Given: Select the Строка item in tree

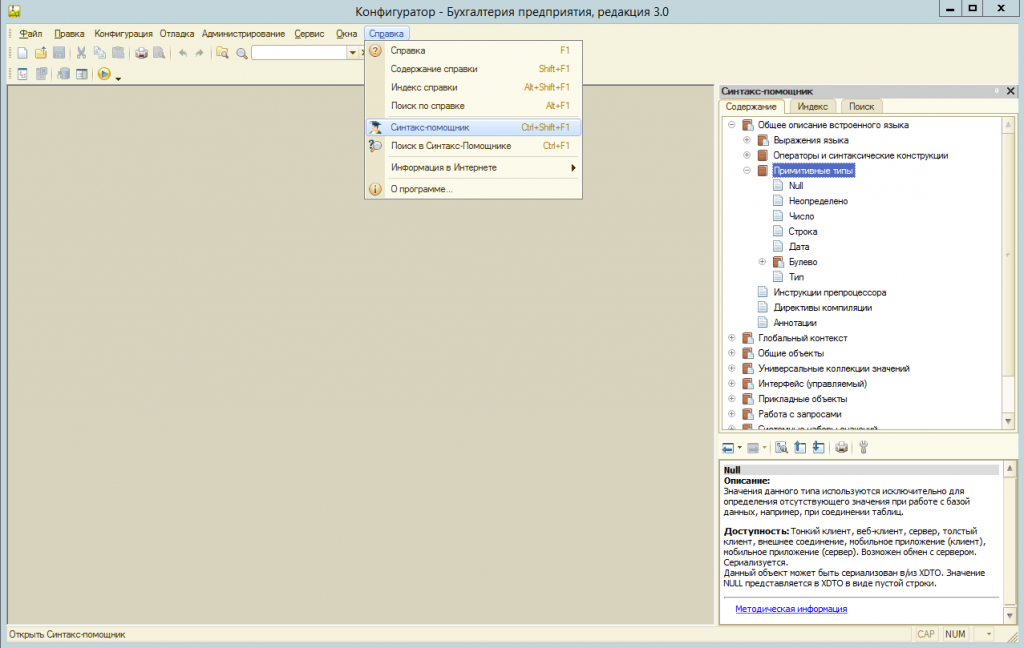Looking at the screenshot, I should (802, 232).
